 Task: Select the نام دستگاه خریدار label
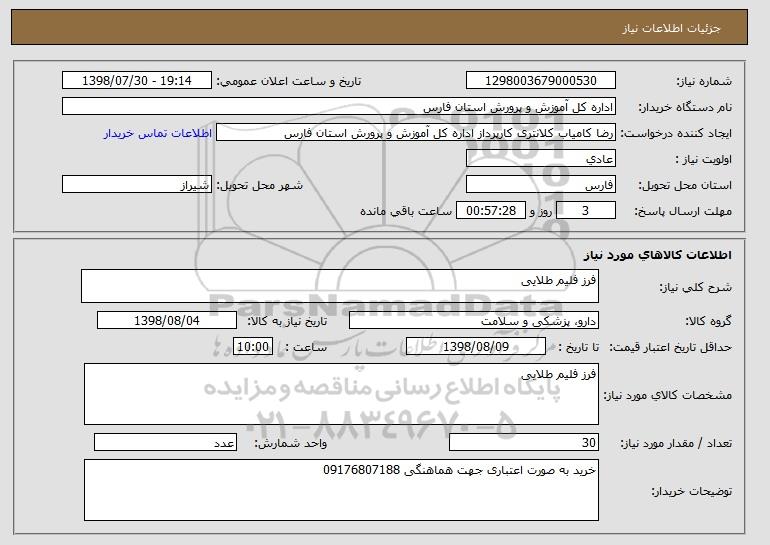tap(685, 108)
